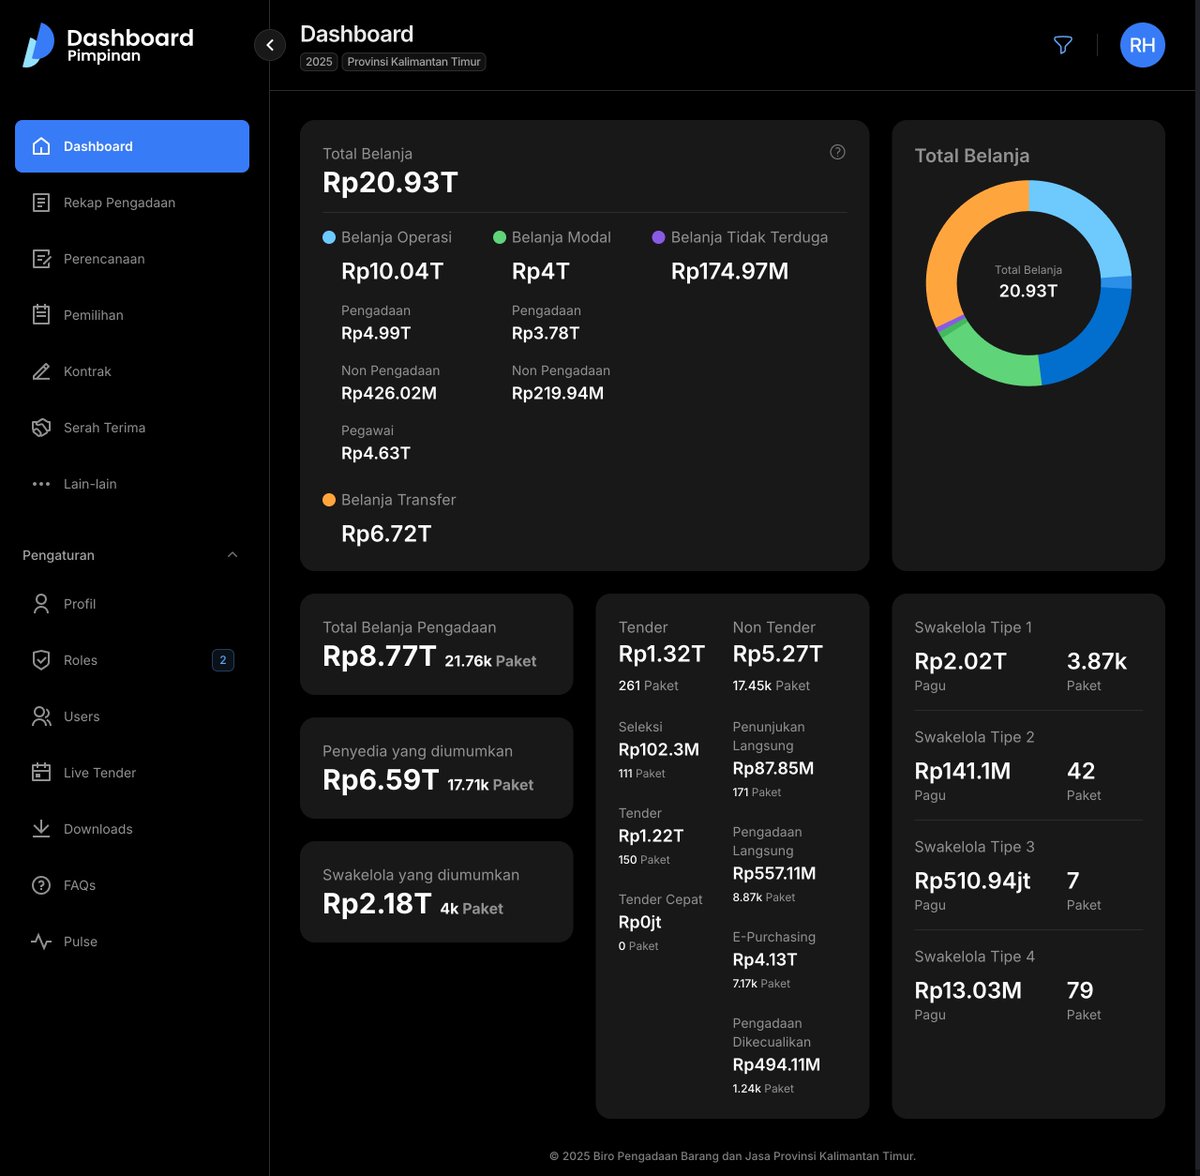Select Live Tender in the sidebar
This screenshot has width=1200, height=1176.
tap(132, 772)
